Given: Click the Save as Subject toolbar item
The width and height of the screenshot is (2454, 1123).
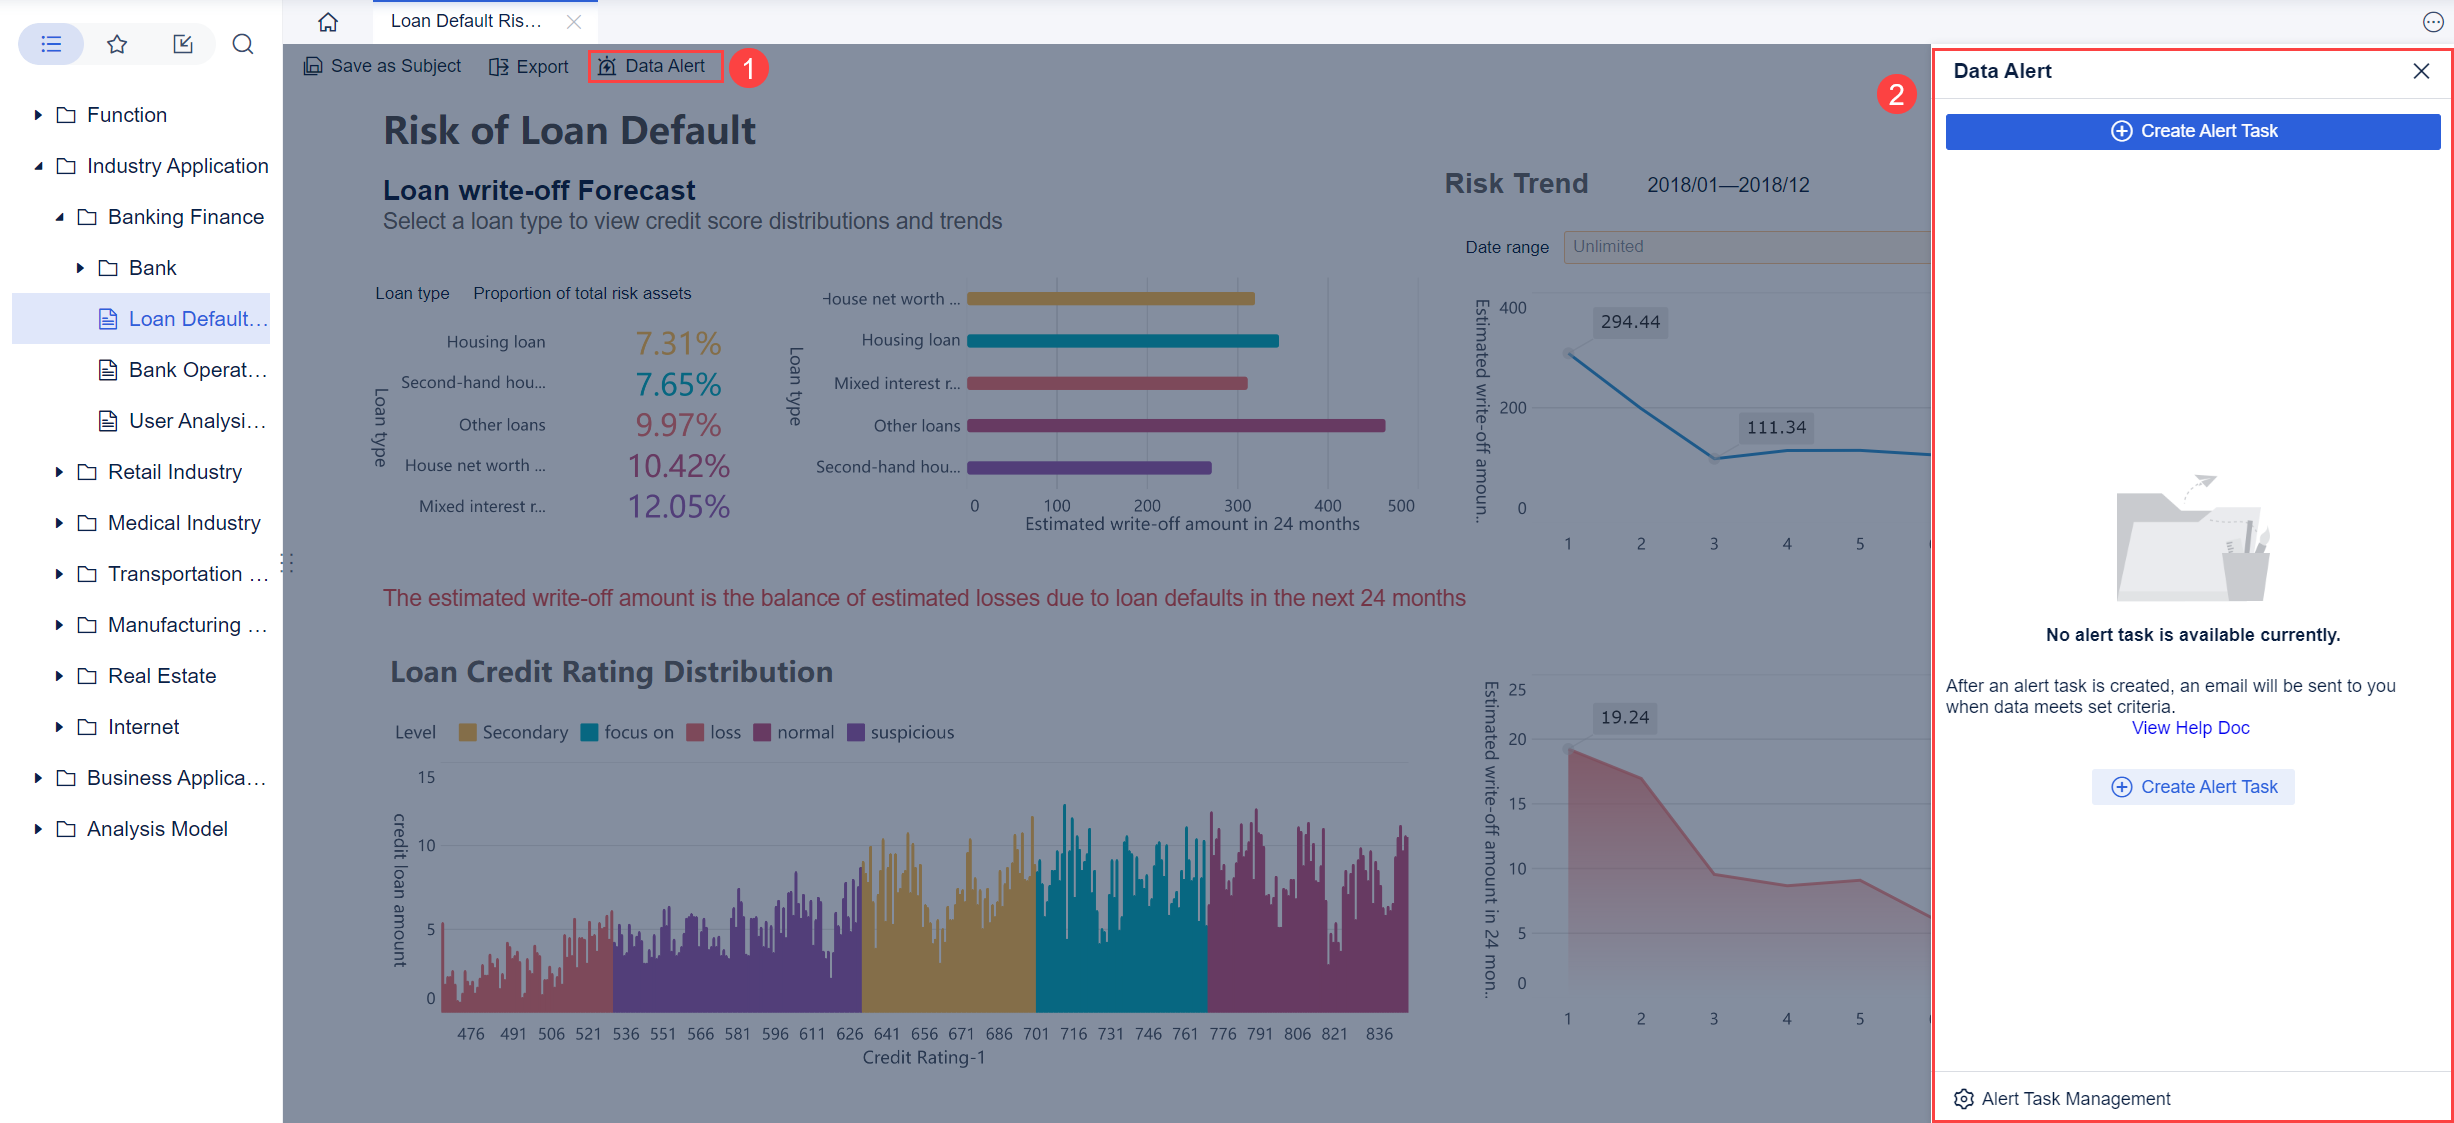Looking at the screenshot, I should point(382,66).
